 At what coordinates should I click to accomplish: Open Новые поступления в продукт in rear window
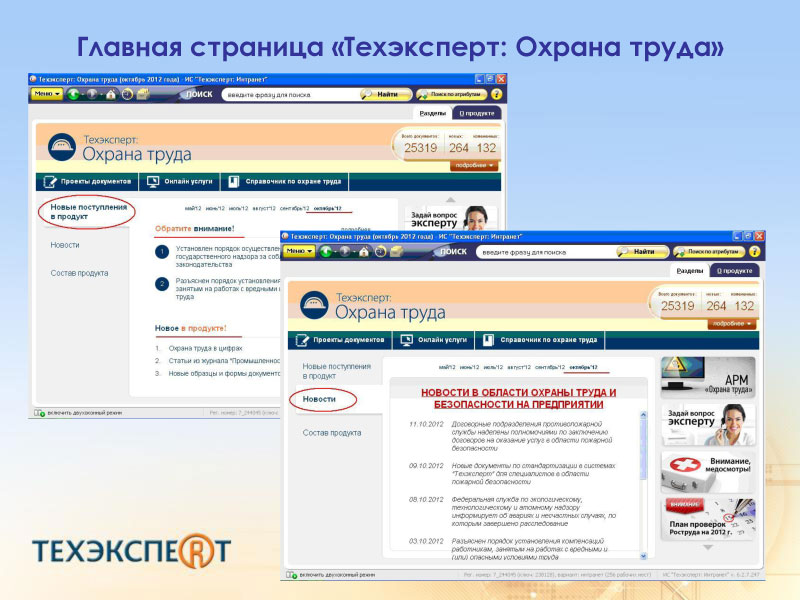[x=88, y=212]
